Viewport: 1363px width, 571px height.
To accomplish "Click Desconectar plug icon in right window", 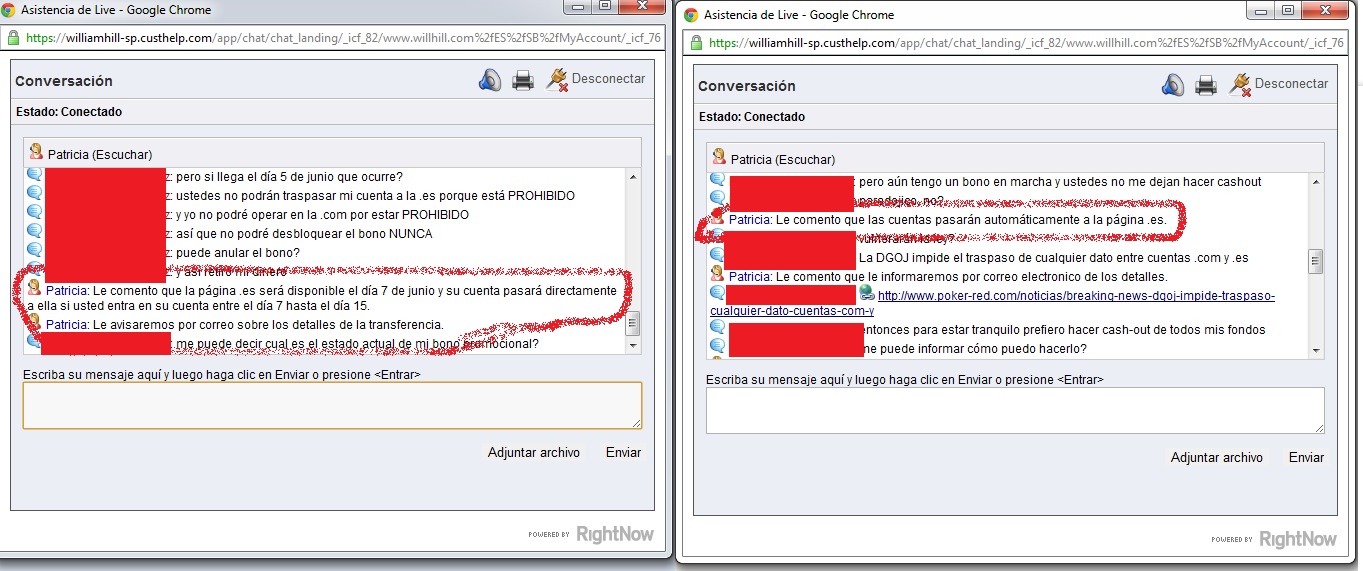I will [x=1240, y=86].
